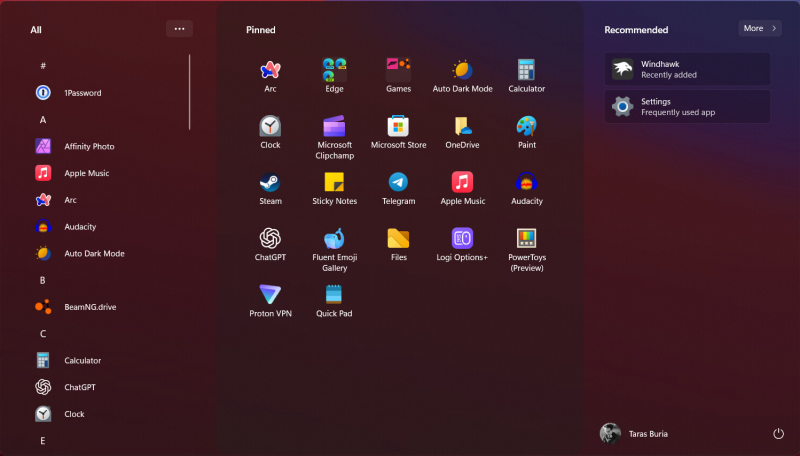Open Auto Dark Mode in All list

click(x=109, y=254)
